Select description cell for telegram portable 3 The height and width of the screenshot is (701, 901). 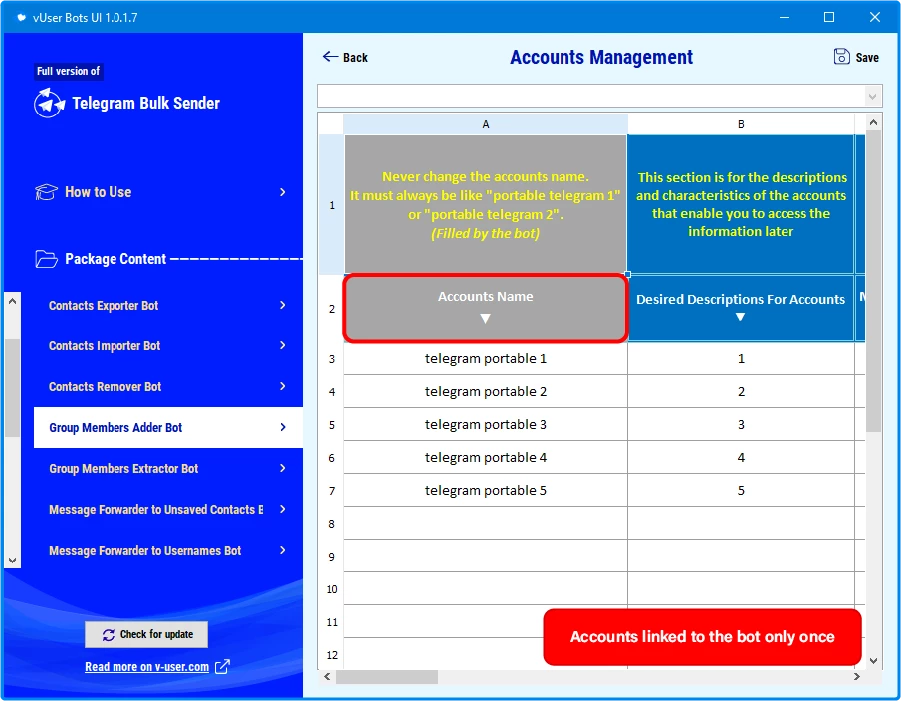click(741, 425)
